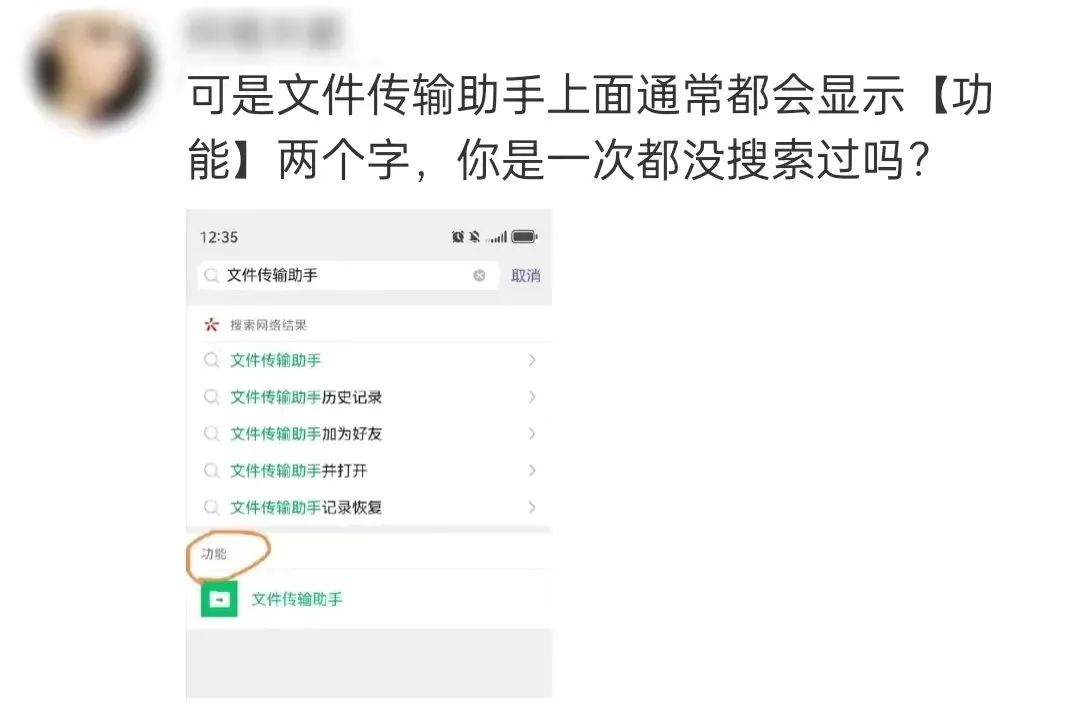Click the blurred commenter avatar

(x=92, y=70)
